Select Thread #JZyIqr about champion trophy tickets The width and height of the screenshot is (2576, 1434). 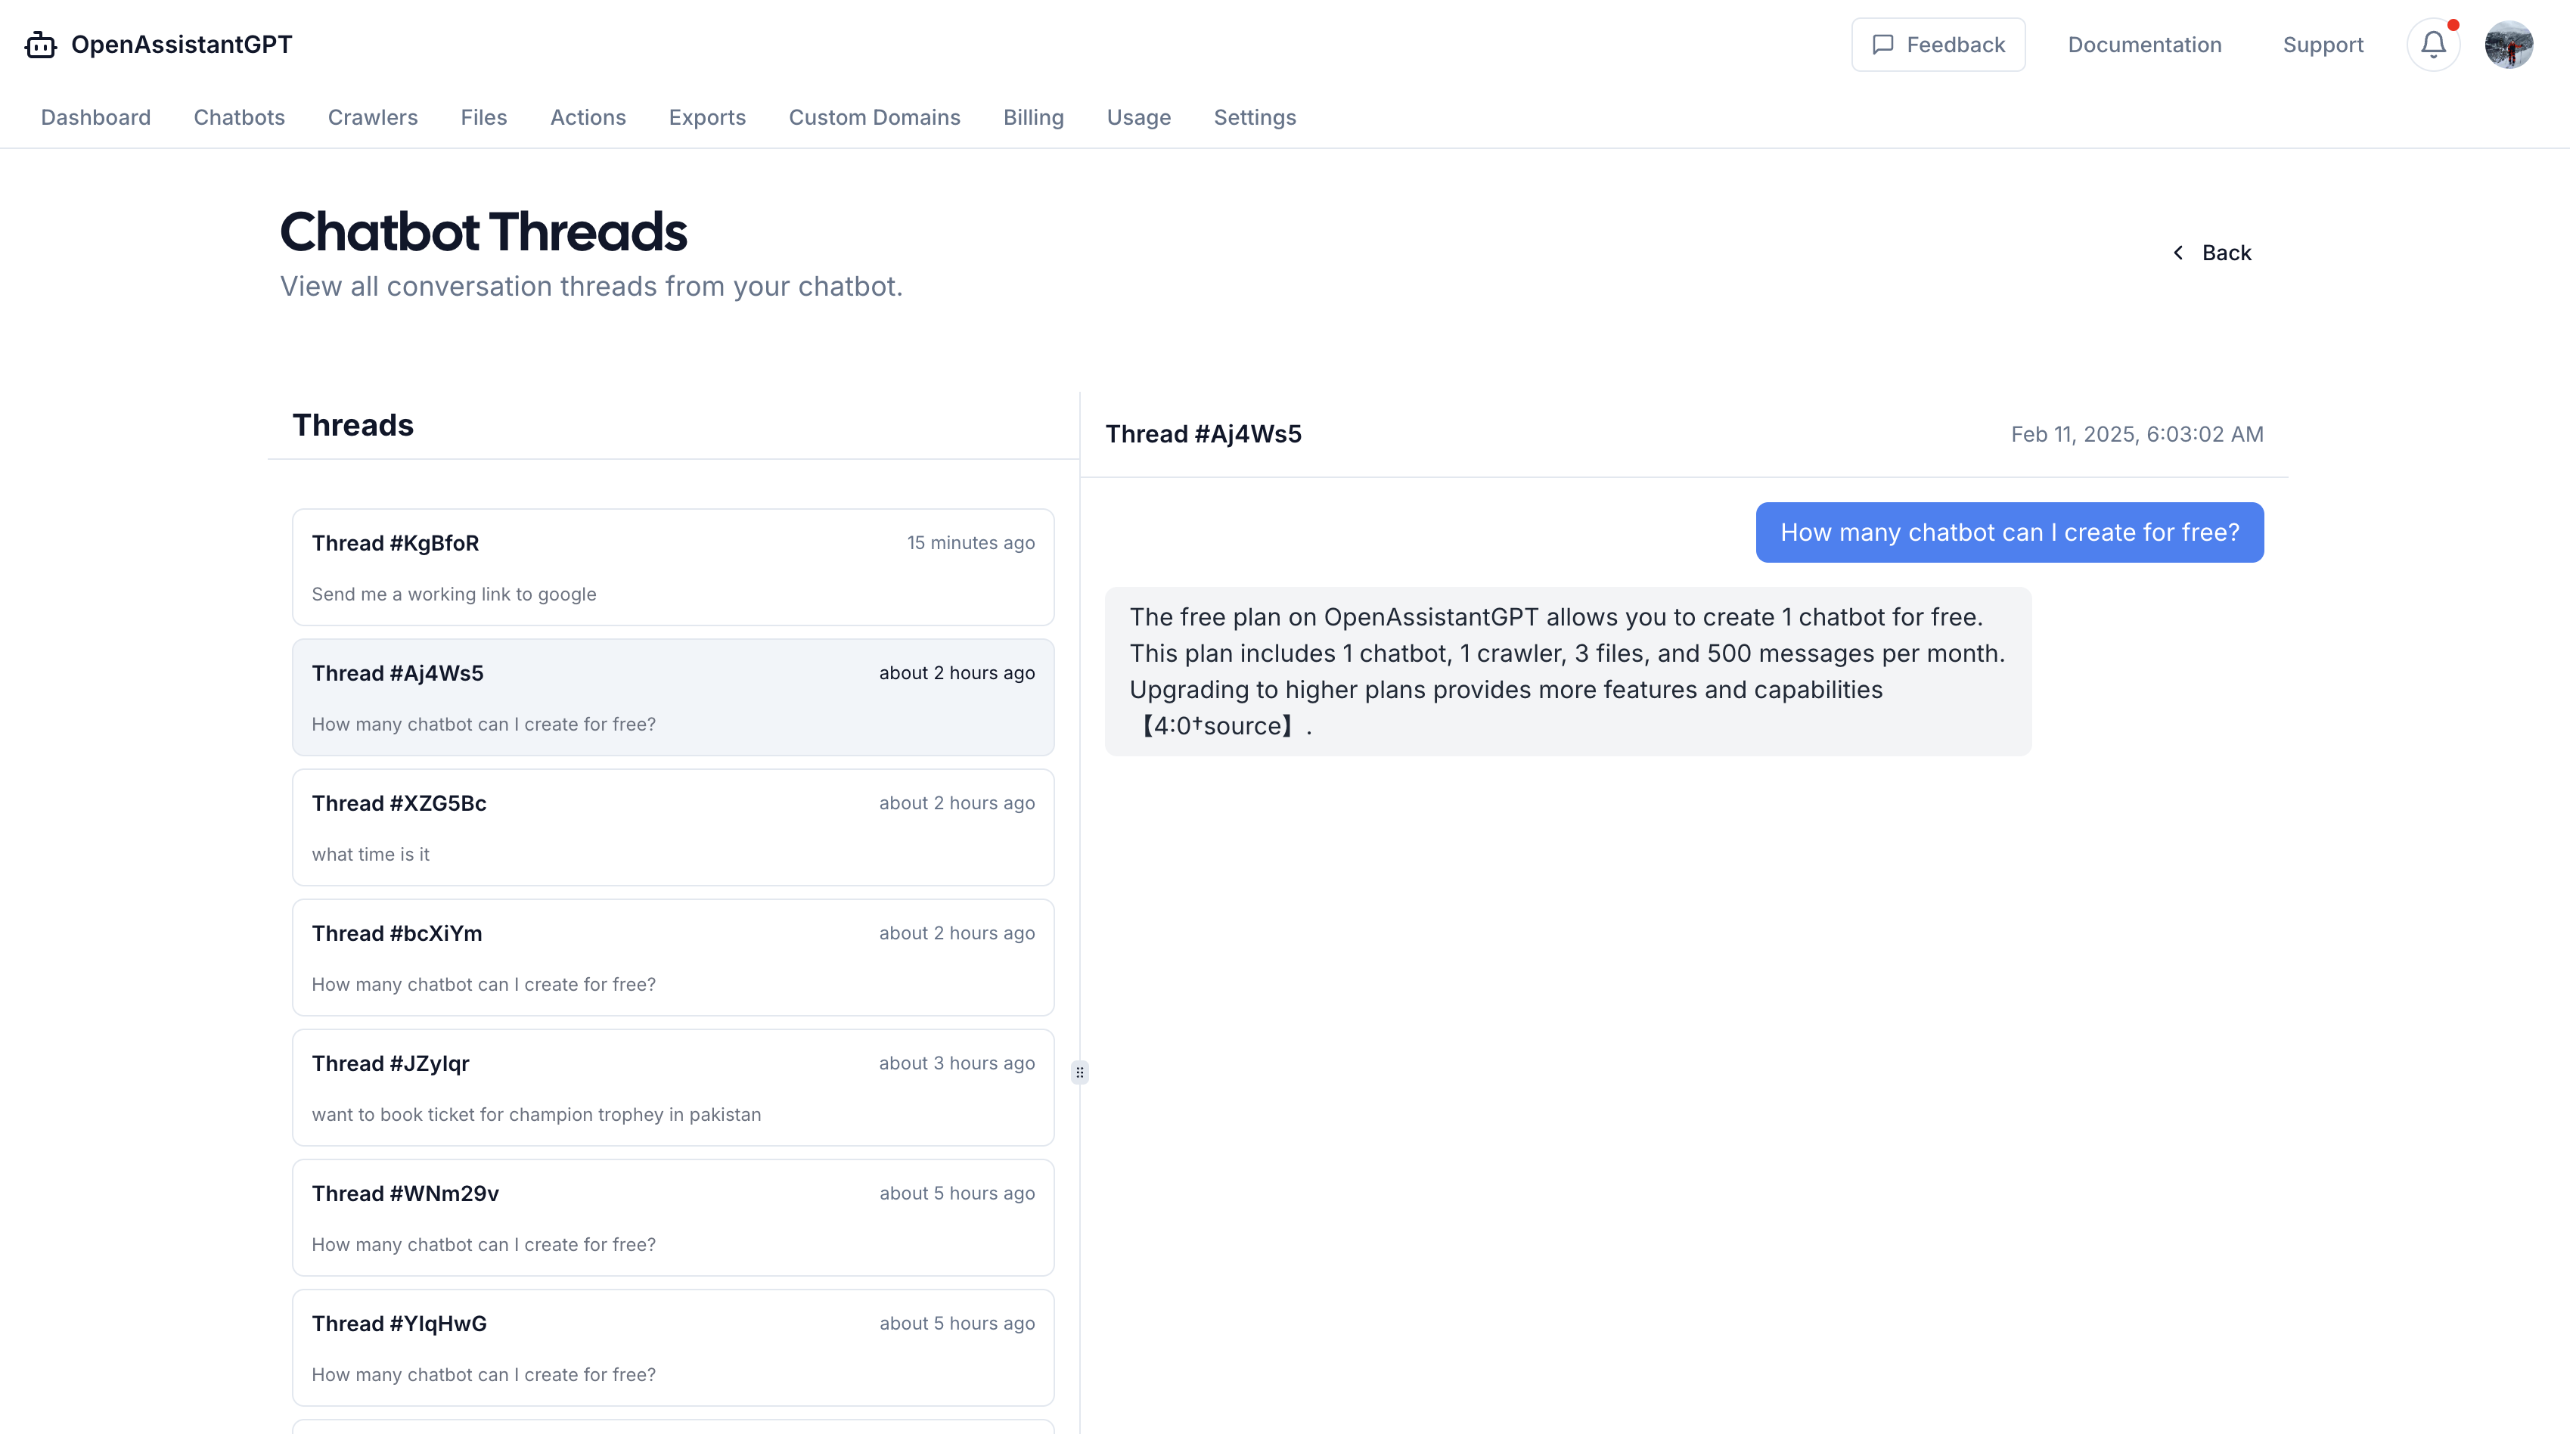click(672, 1087)
